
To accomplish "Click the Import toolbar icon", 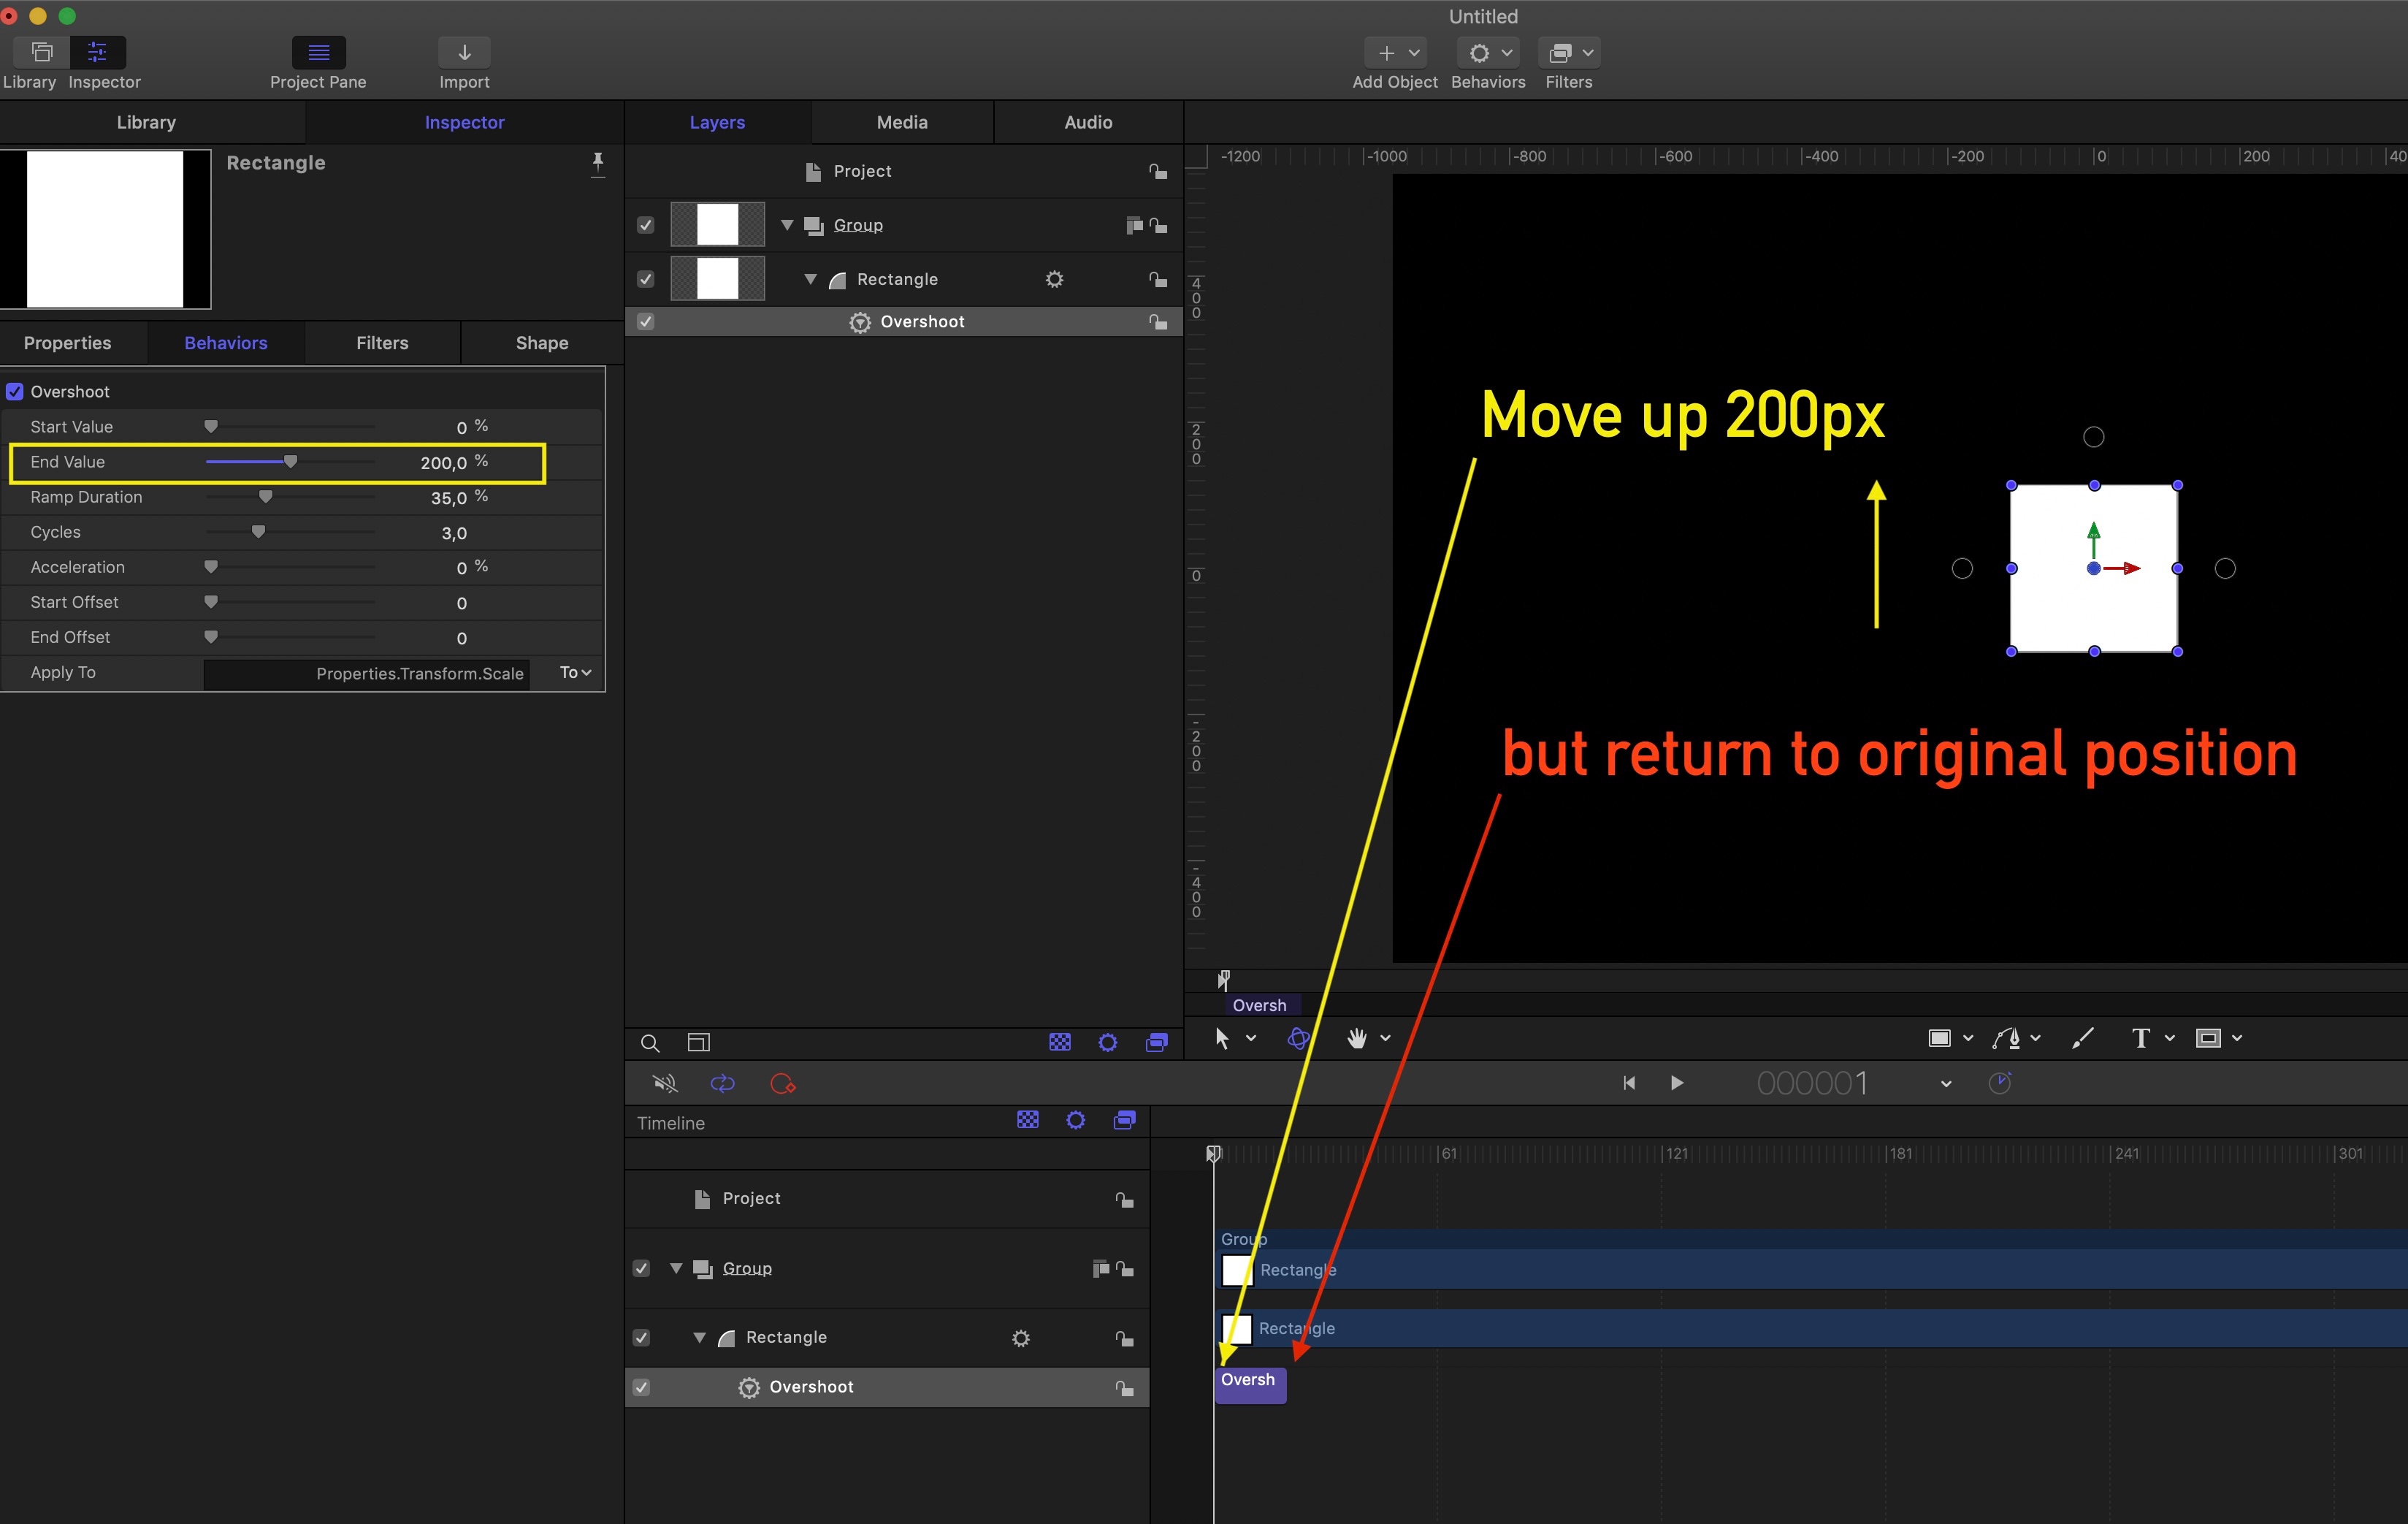I will [464, 53].
